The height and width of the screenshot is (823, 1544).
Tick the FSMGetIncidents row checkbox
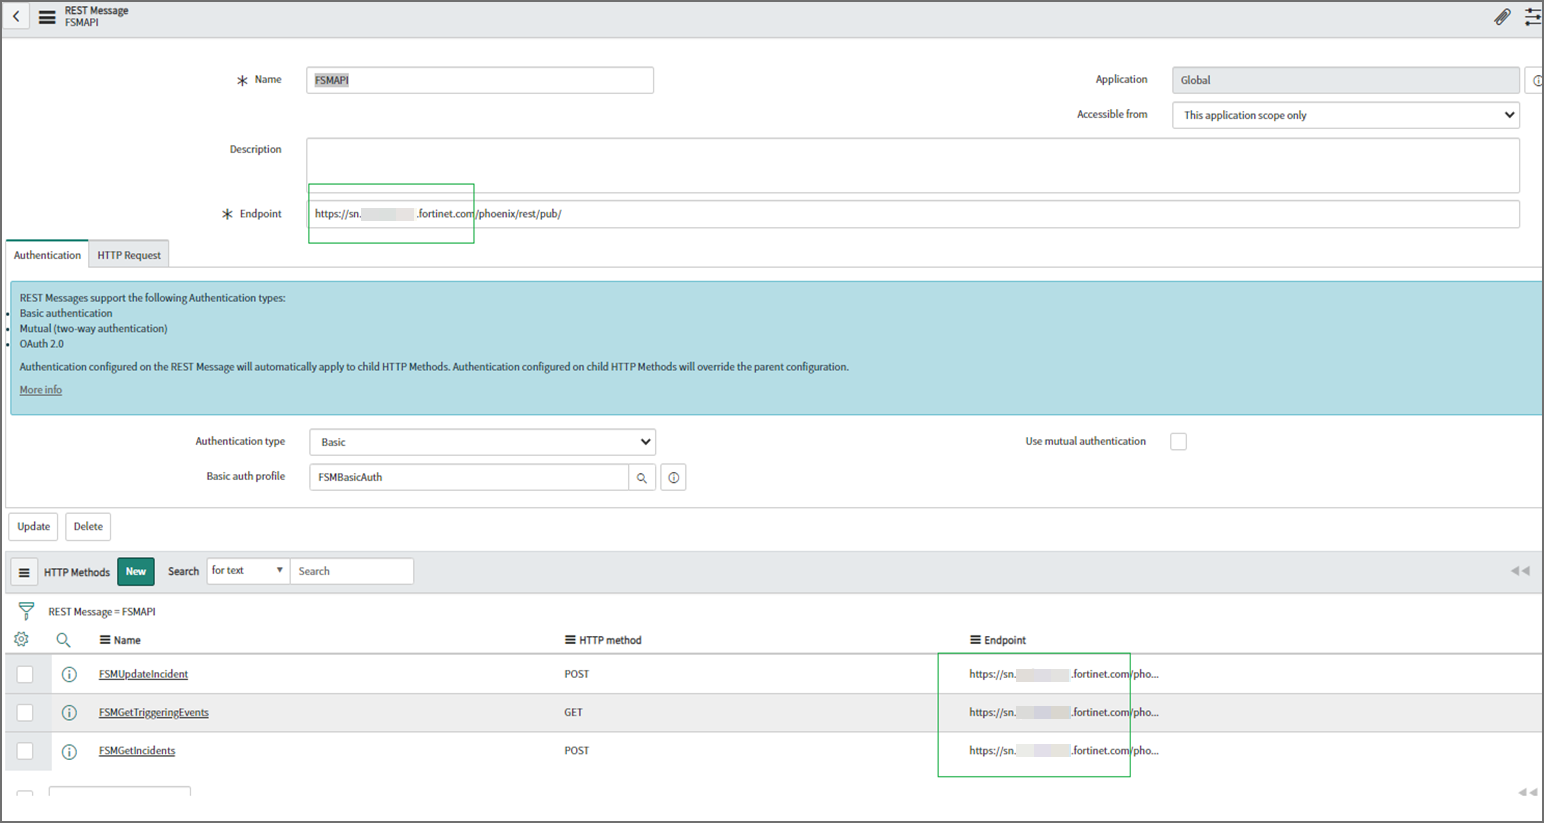25,751
